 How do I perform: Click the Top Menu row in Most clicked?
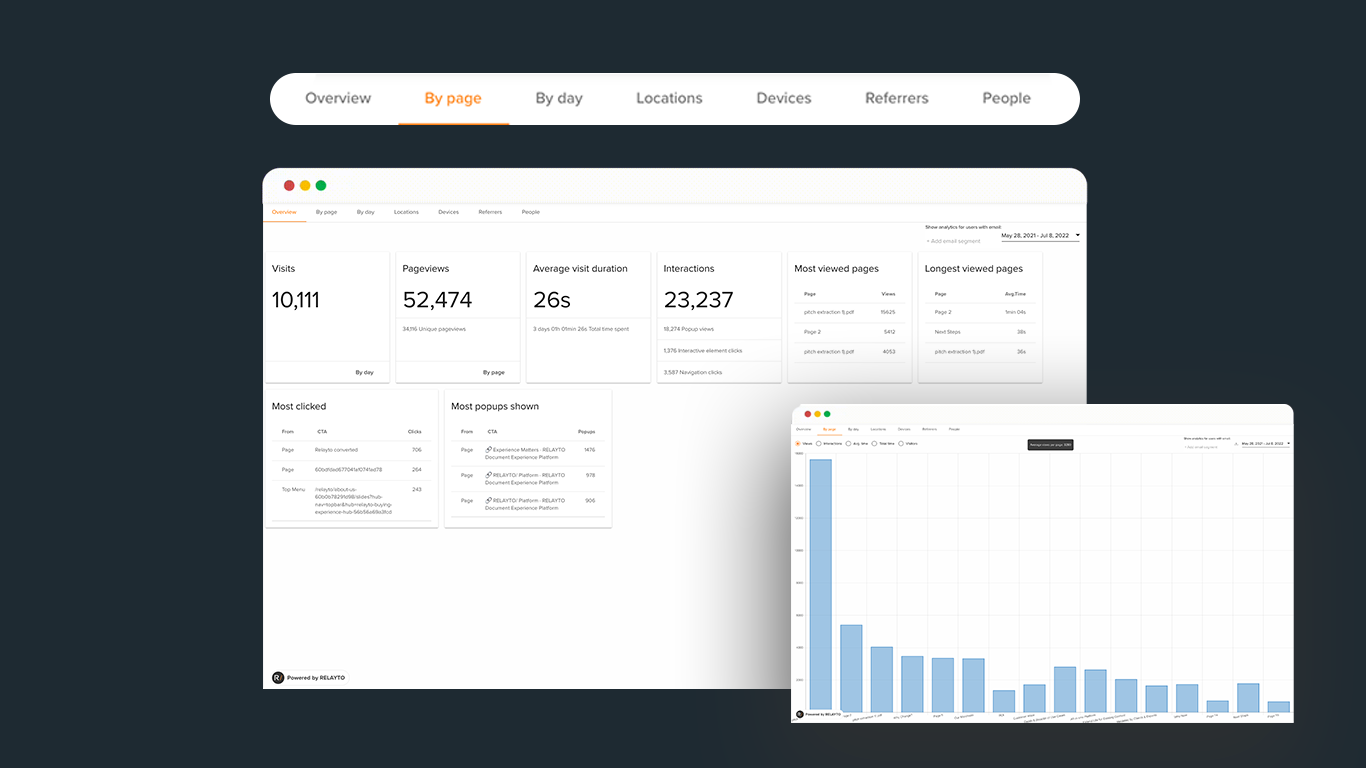[x=352, y=500]
